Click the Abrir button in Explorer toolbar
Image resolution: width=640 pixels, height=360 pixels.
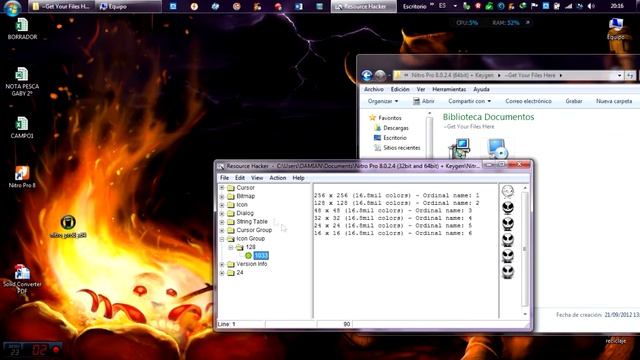424,101
